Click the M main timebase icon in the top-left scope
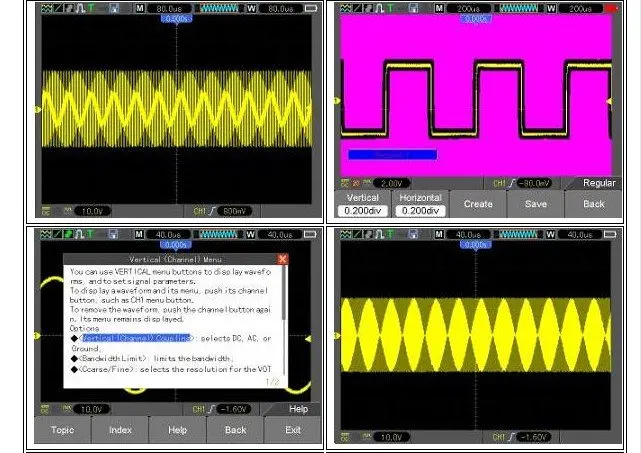641x453 pixels. click(x=140, y=8)
